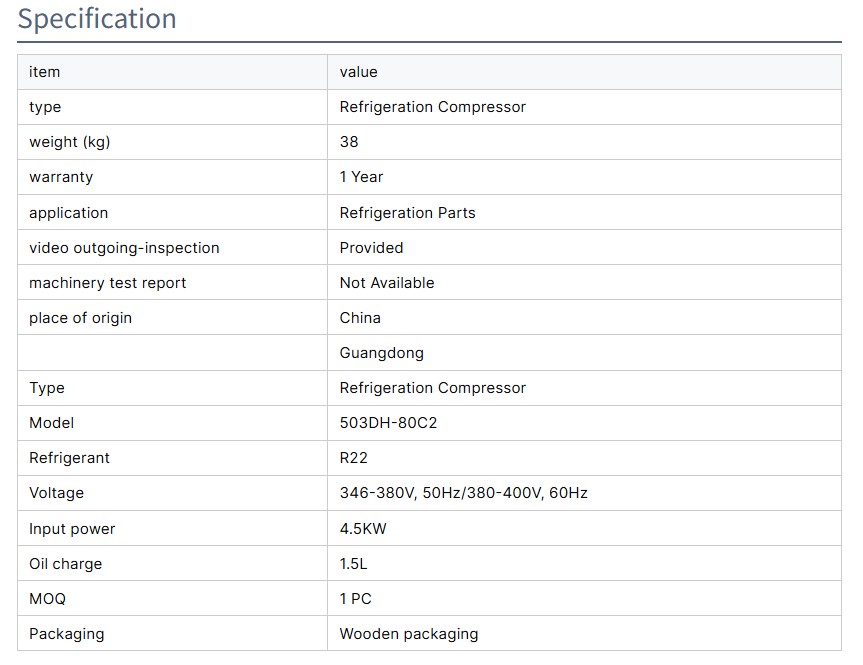Click the 'China' value cell
This screenshot has height=665, width=863.
point(360,318)
